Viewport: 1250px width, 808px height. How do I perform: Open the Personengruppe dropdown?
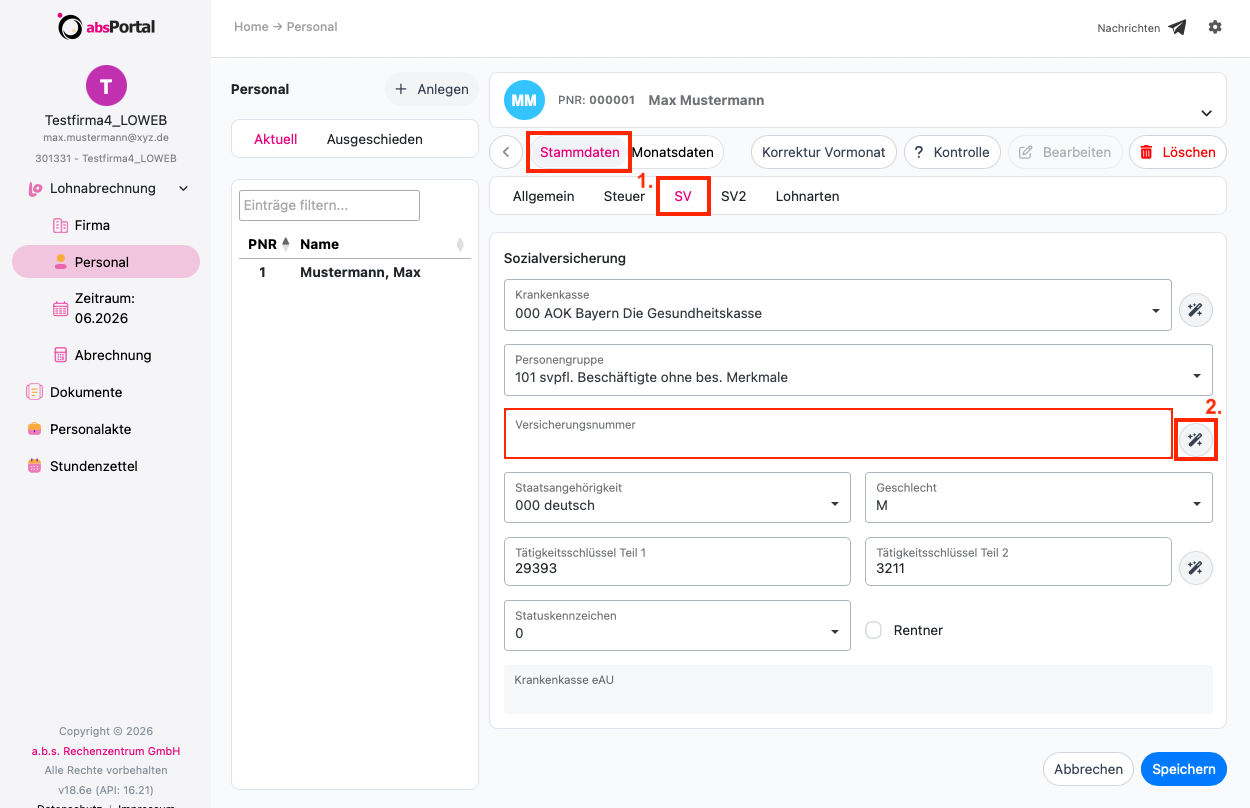pyautogui.click(x=858, y=369)
